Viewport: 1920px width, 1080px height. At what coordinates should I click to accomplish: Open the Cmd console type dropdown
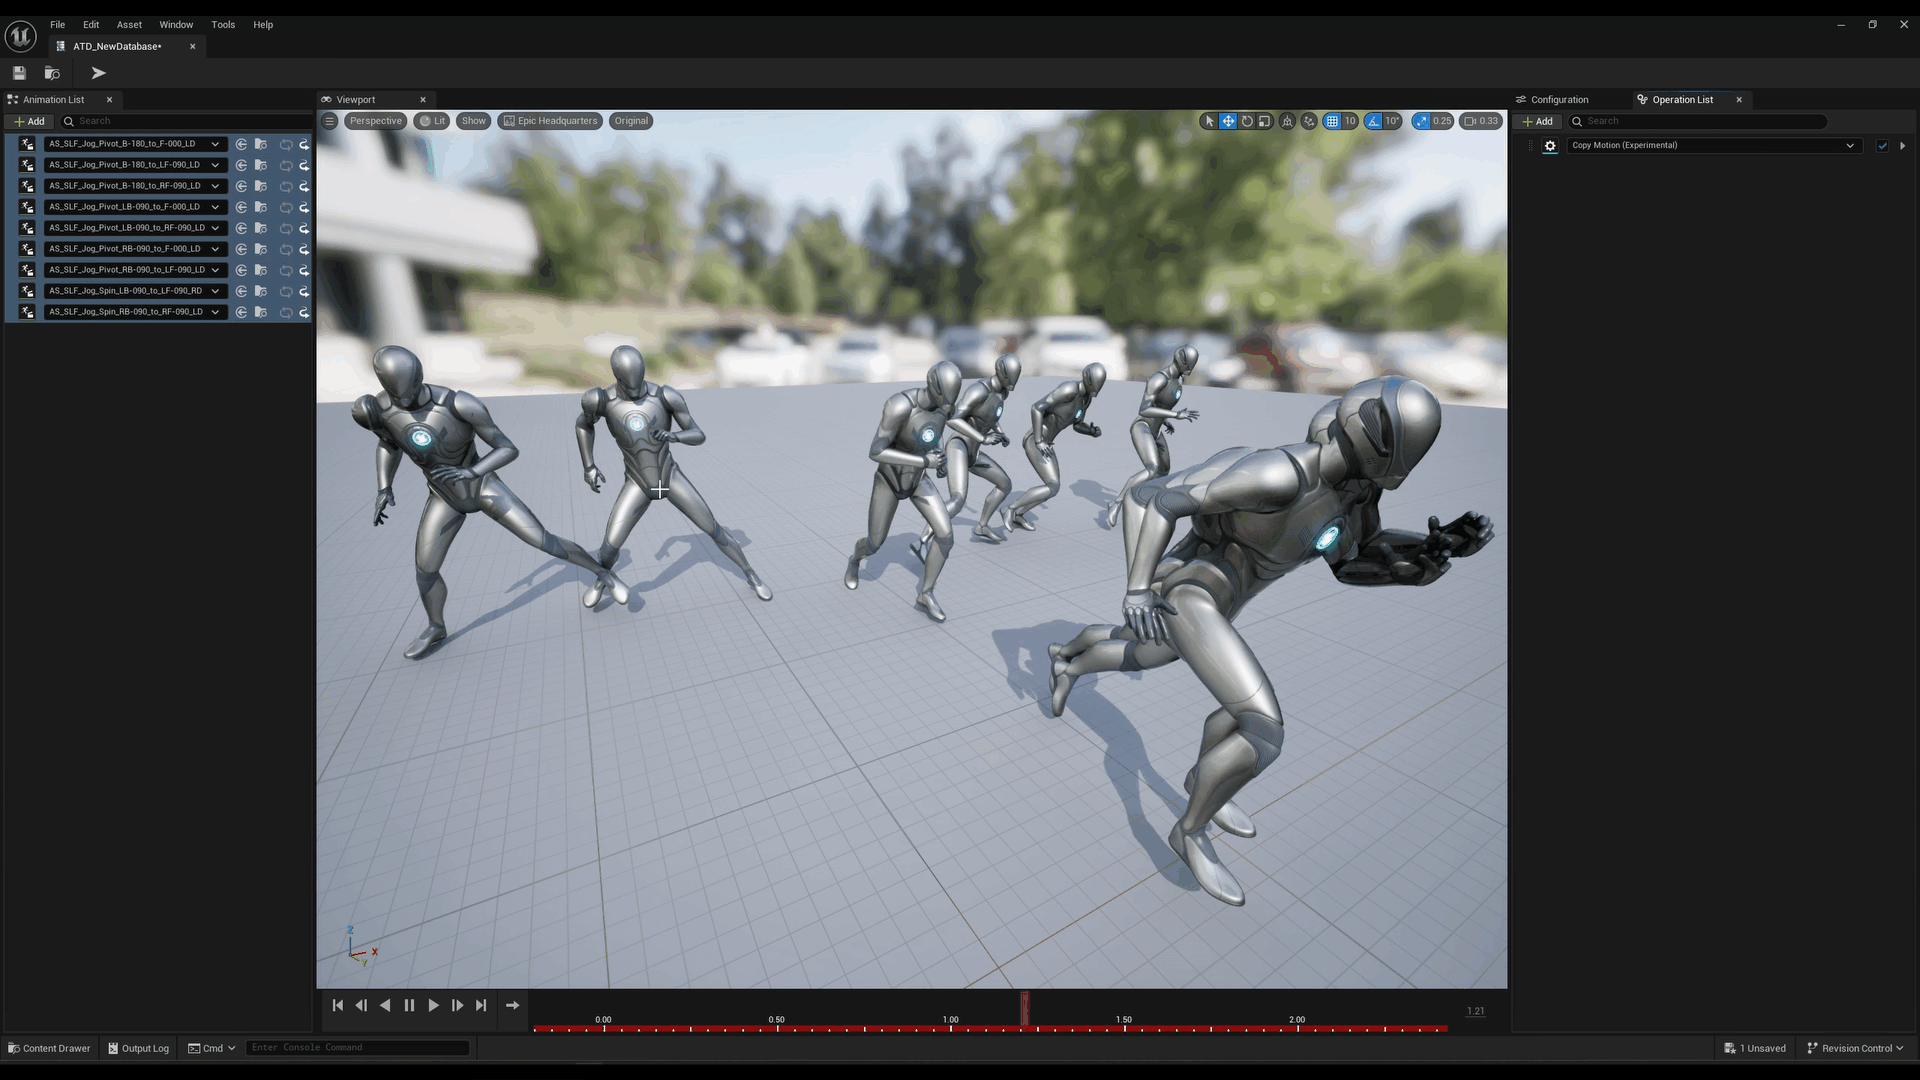(212, 1048)
